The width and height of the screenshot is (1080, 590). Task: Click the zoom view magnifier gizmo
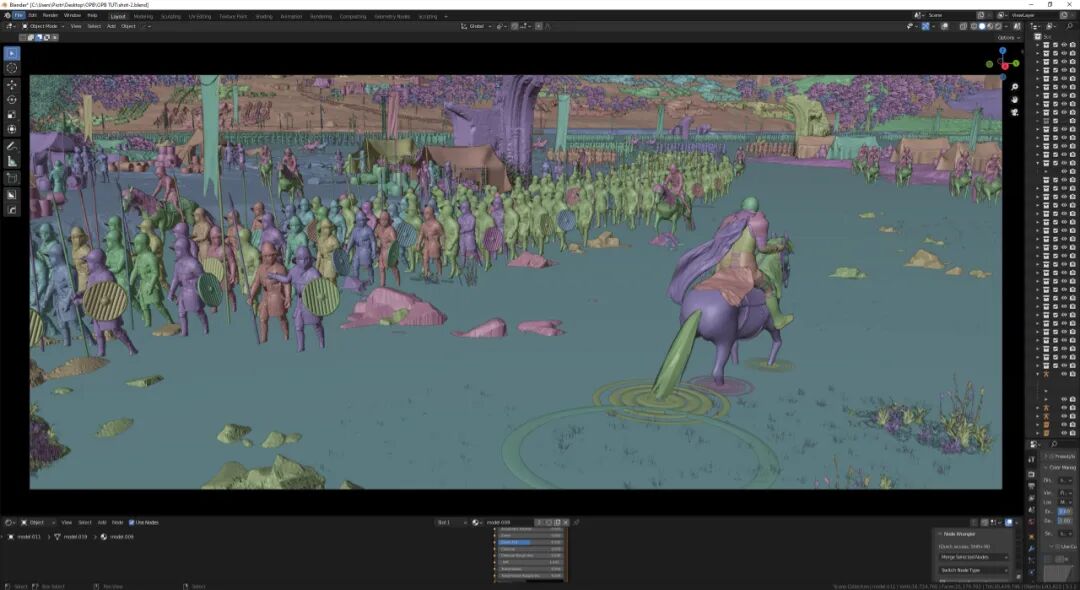pos(1015,87)
